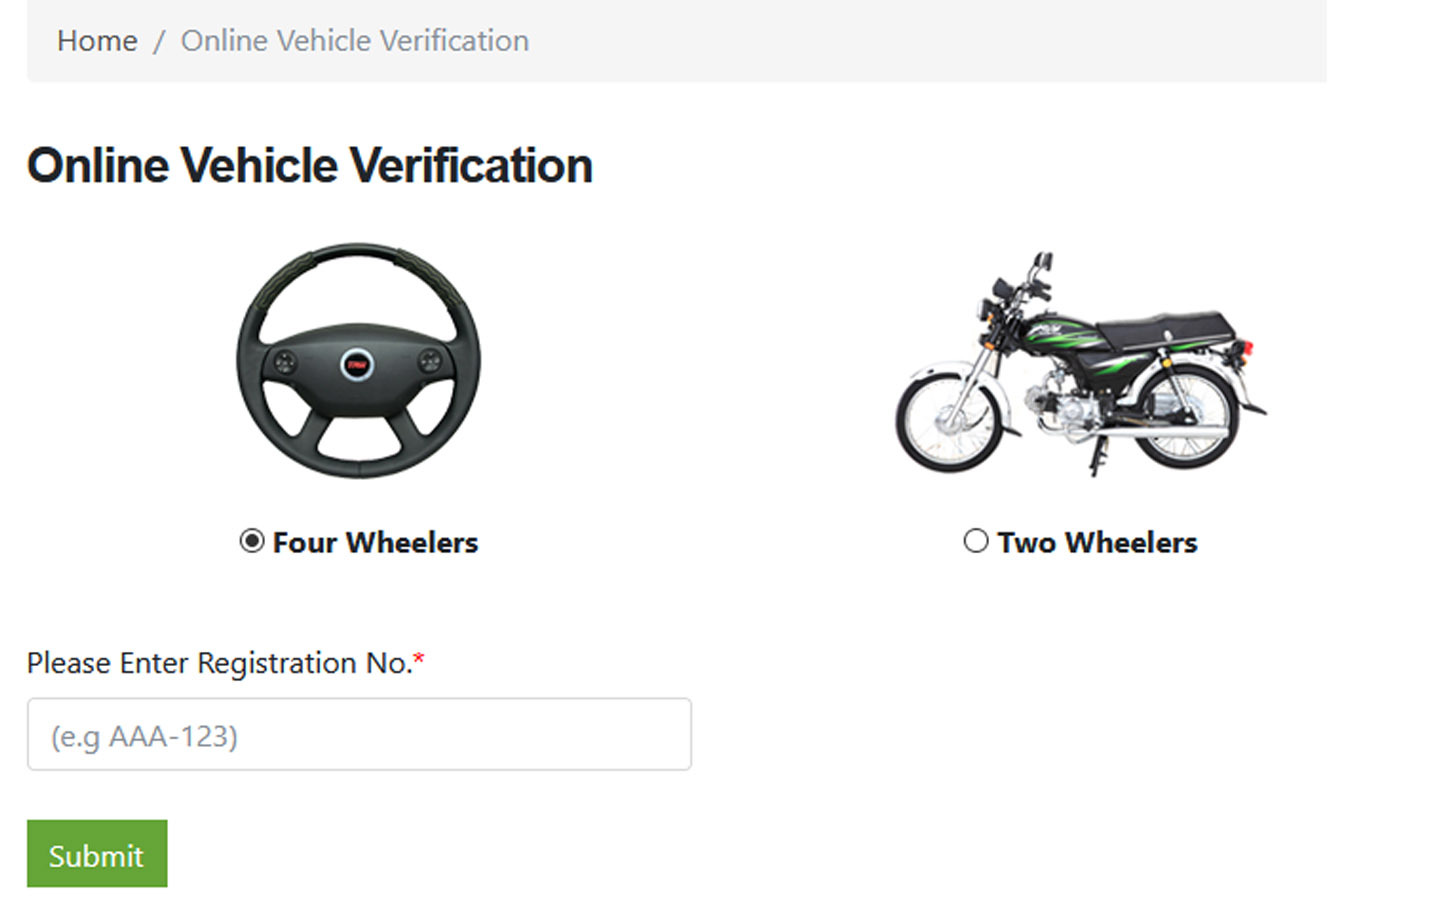The height and width of the screenshot is (900, 1440).
Task: Click the Four Wheelers text label
Action: pos(374,542)
